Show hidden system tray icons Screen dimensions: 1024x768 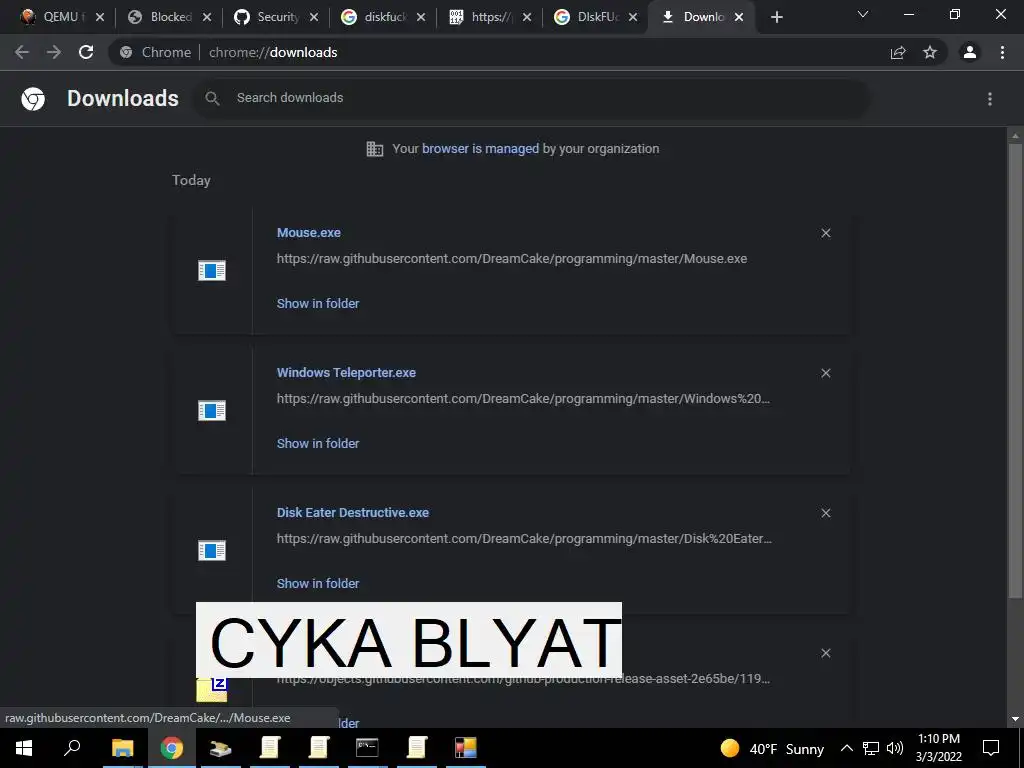point(846,748)
